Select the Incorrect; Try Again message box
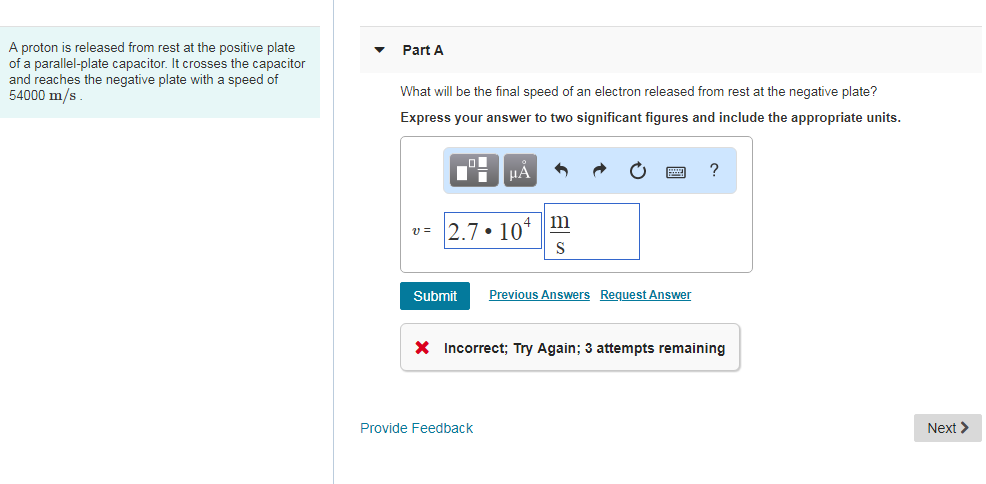 coord(570,348)
